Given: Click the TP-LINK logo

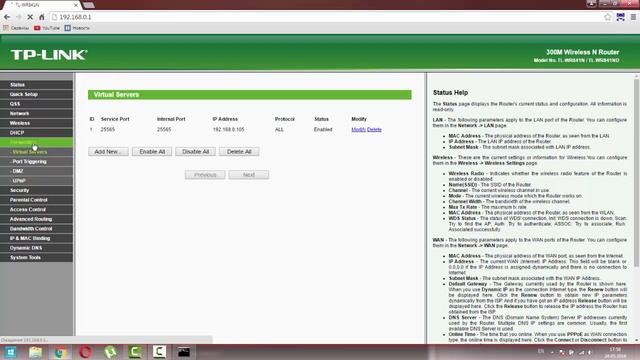Looking at the screenshot, I should (49, 55).
